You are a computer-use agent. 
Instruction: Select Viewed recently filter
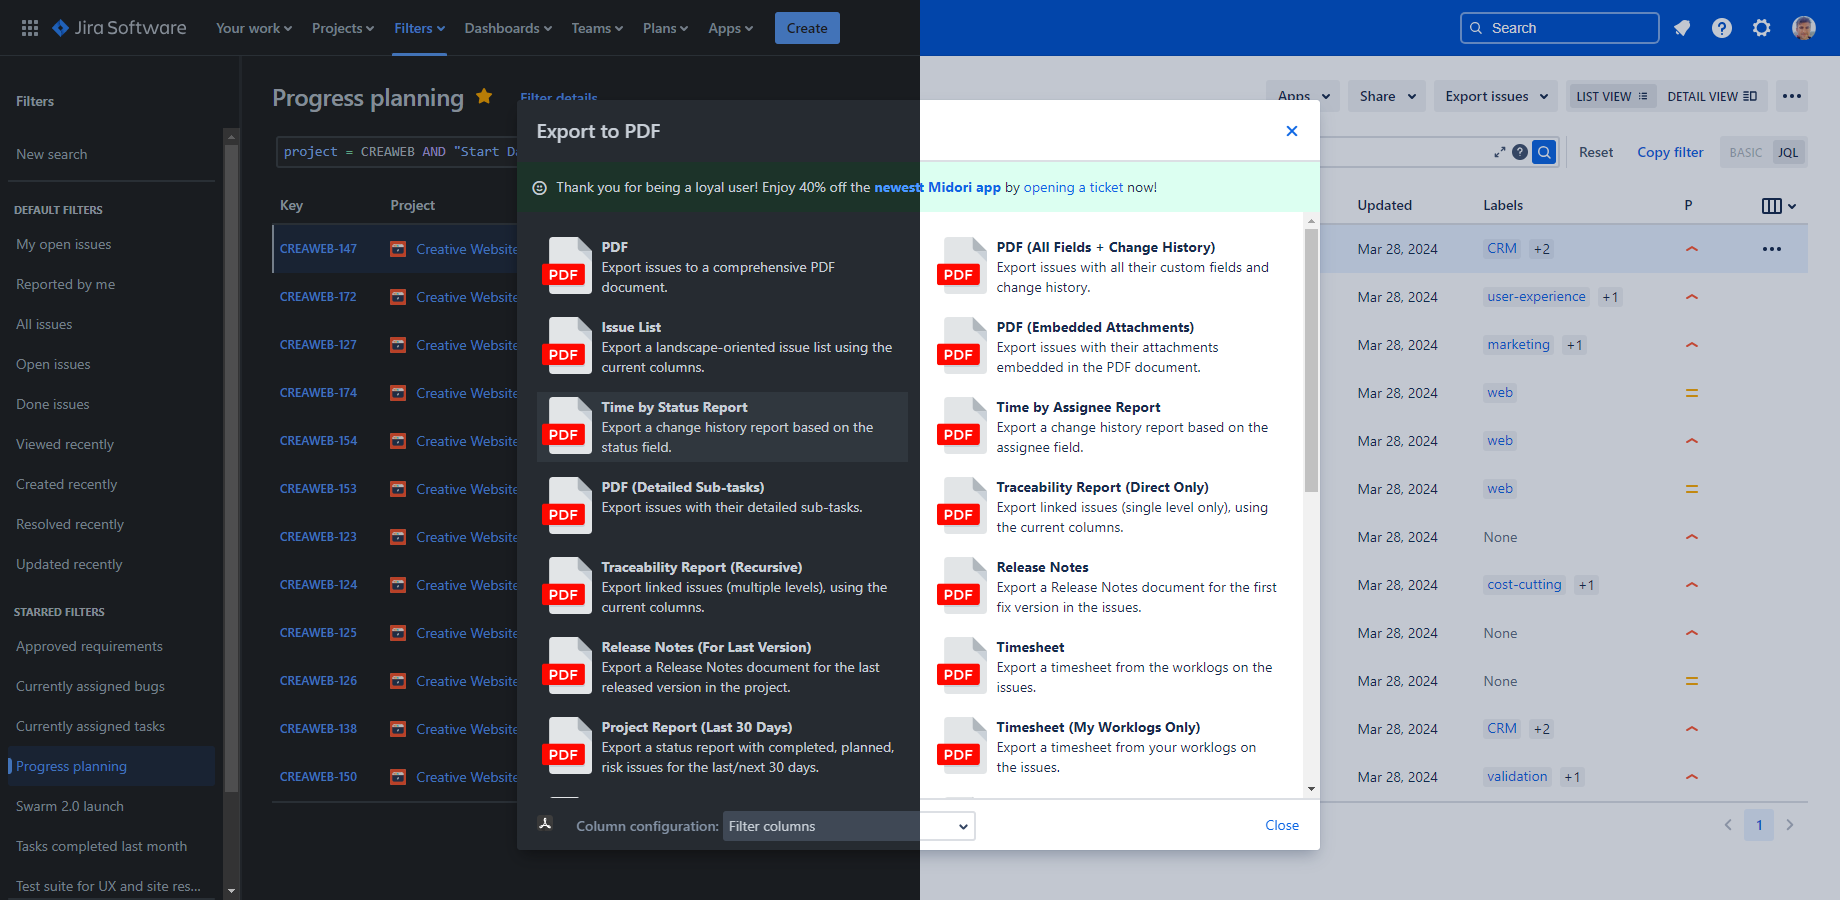pos(65,444)
